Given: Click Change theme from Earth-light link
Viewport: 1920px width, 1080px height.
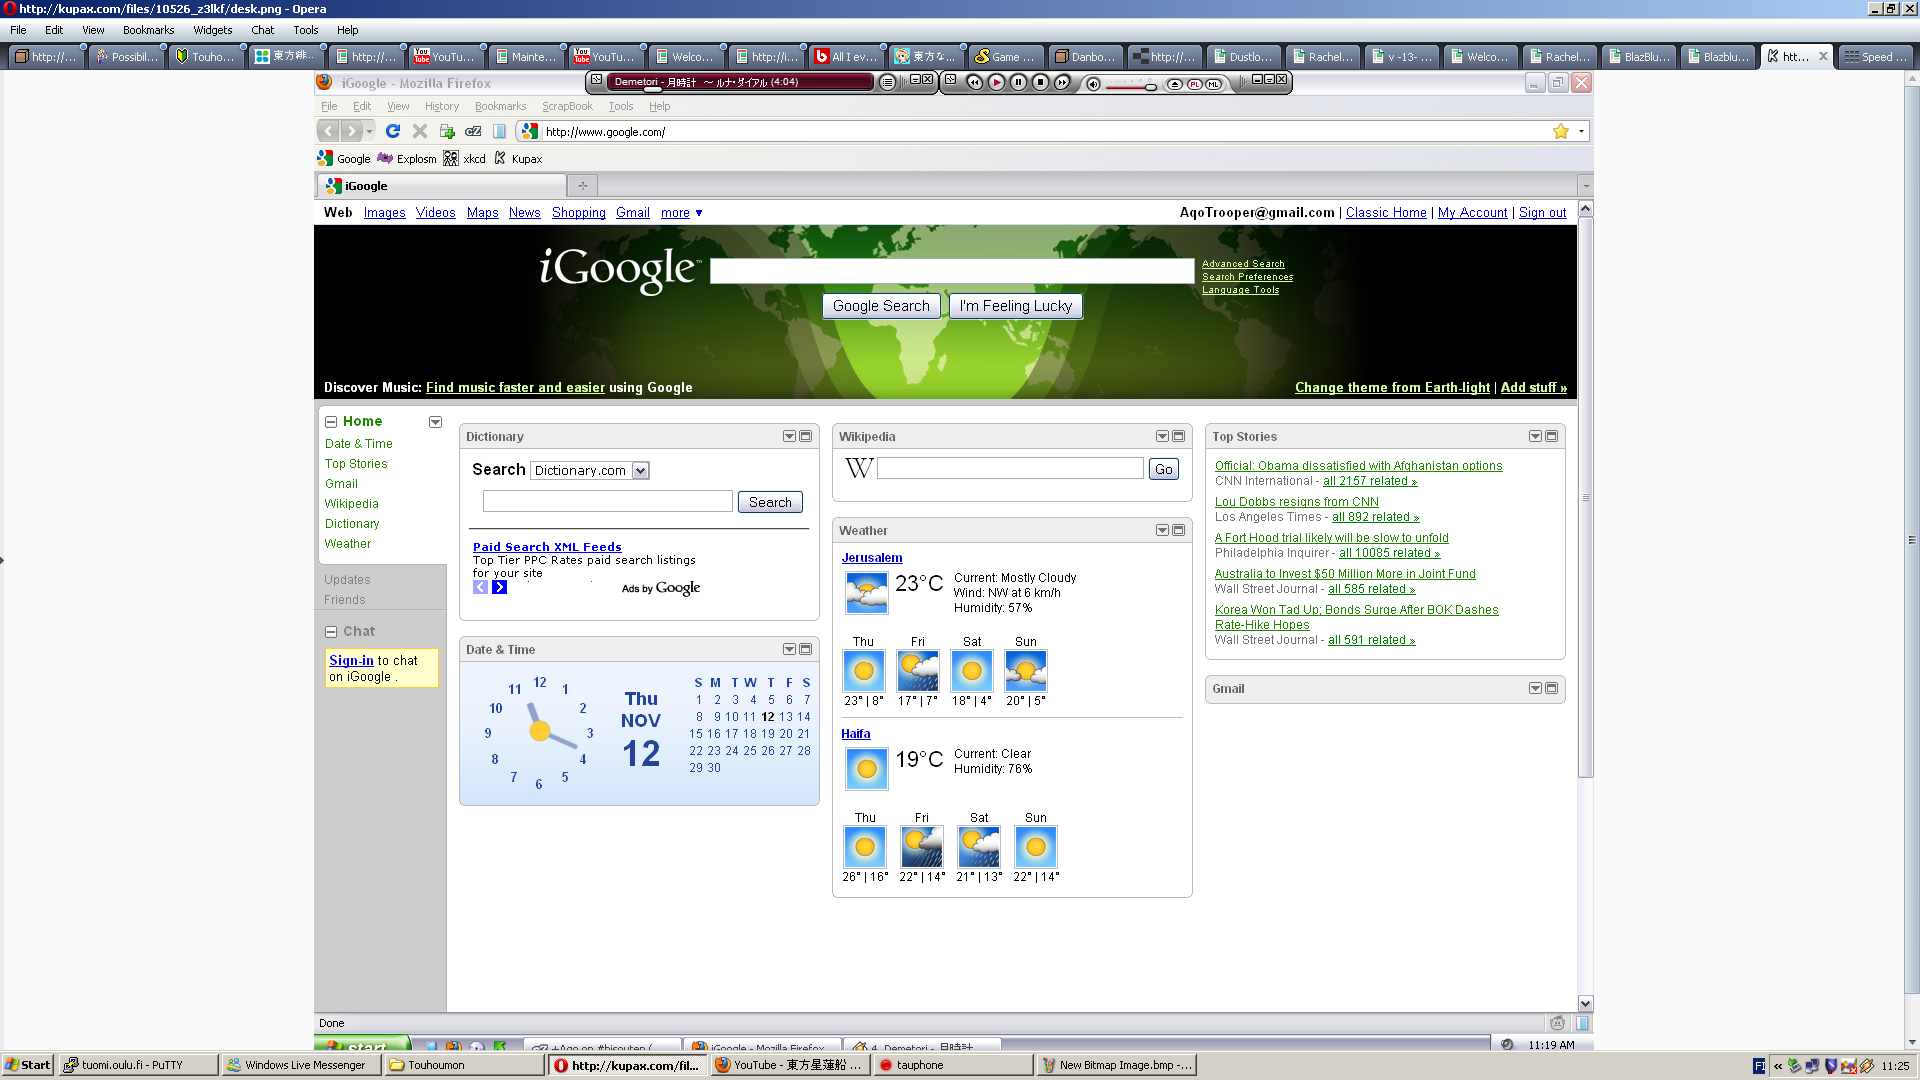Looking at the screenshot, I should [x=1392, y=388].
